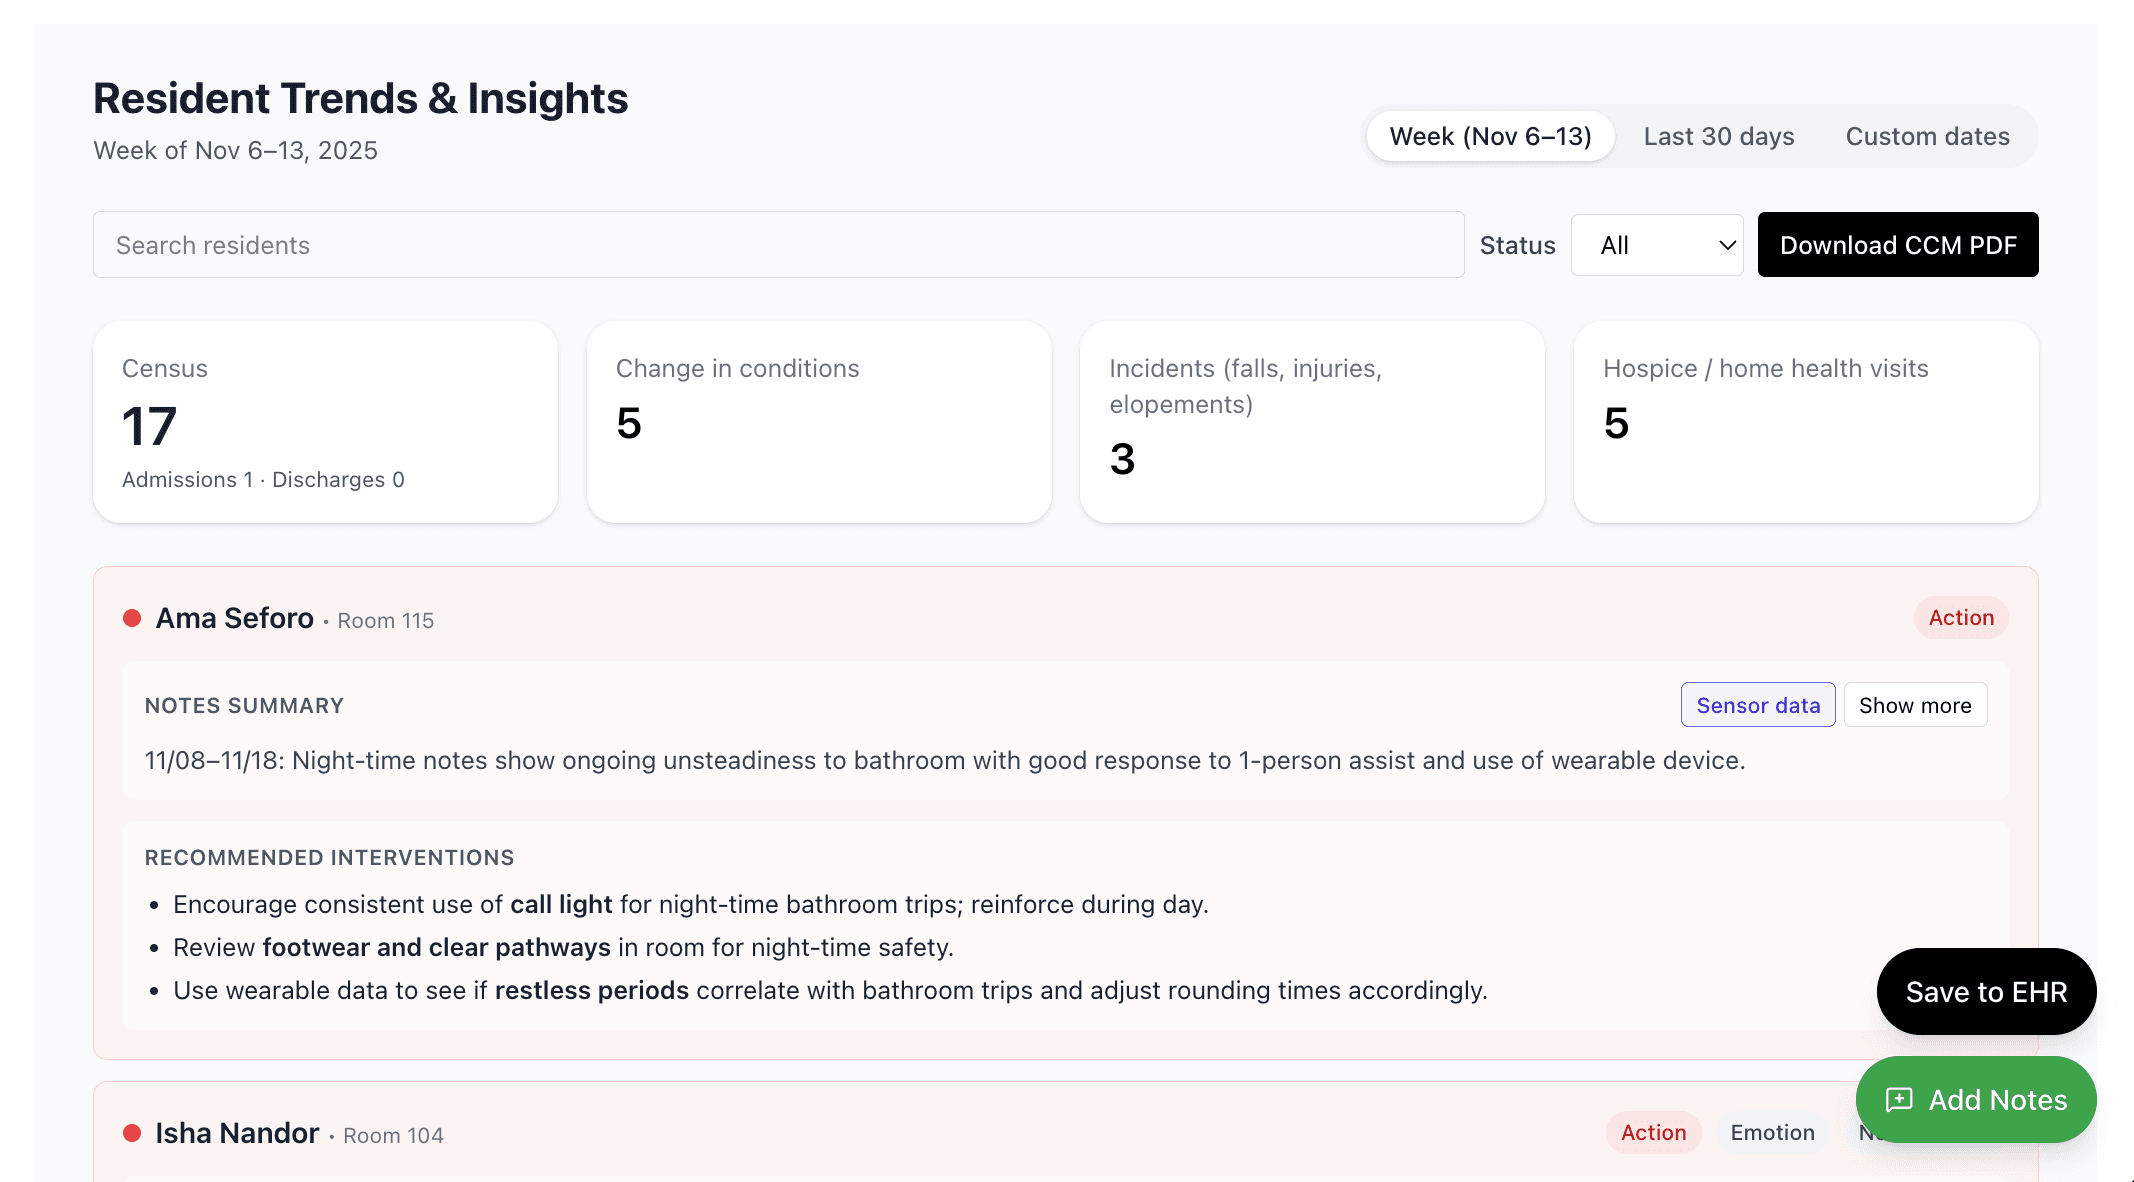2134x1182 pixels.
Task: Switch to Last 30 days view
Action: click(x=1719, y=136)
